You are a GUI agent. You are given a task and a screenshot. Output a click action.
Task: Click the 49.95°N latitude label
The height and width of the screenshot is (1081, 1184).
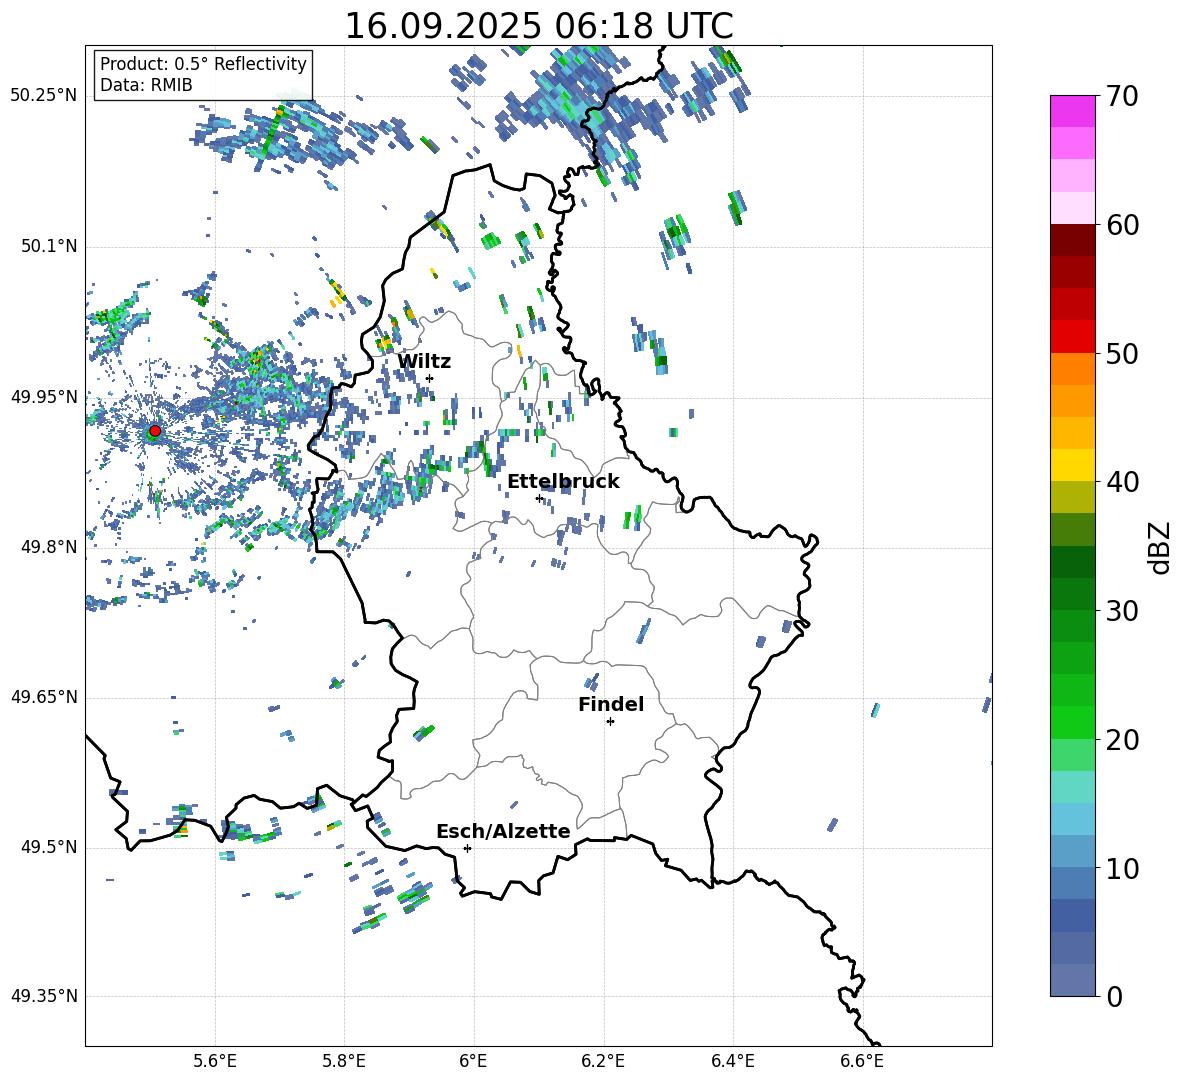pos(44,397)
